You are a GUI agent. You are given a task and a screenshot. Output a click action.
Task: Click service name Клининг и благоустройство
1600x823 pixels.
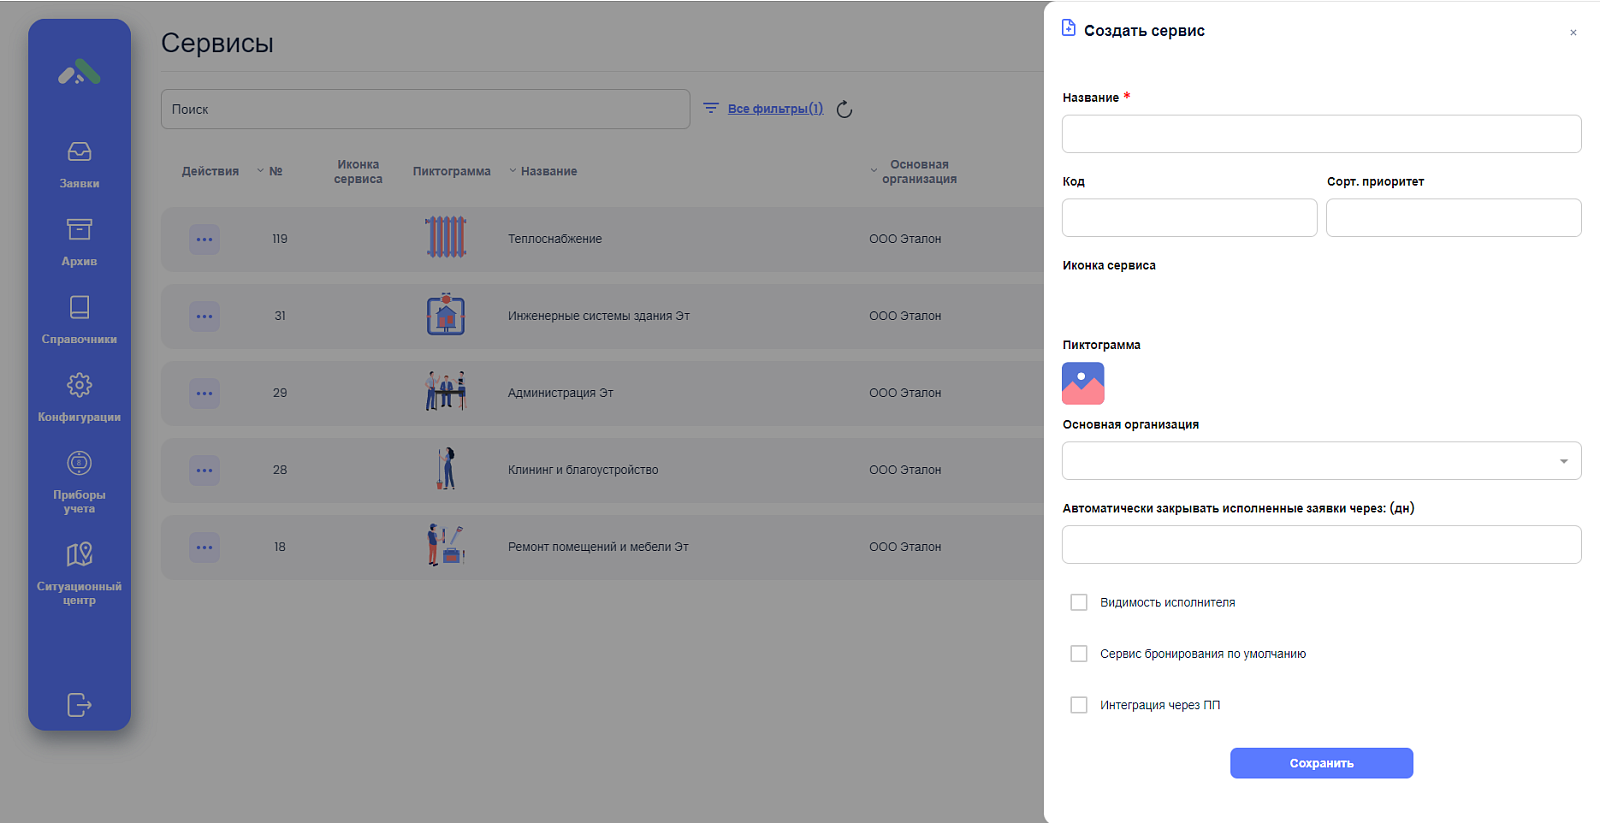[x=583, y=470]
